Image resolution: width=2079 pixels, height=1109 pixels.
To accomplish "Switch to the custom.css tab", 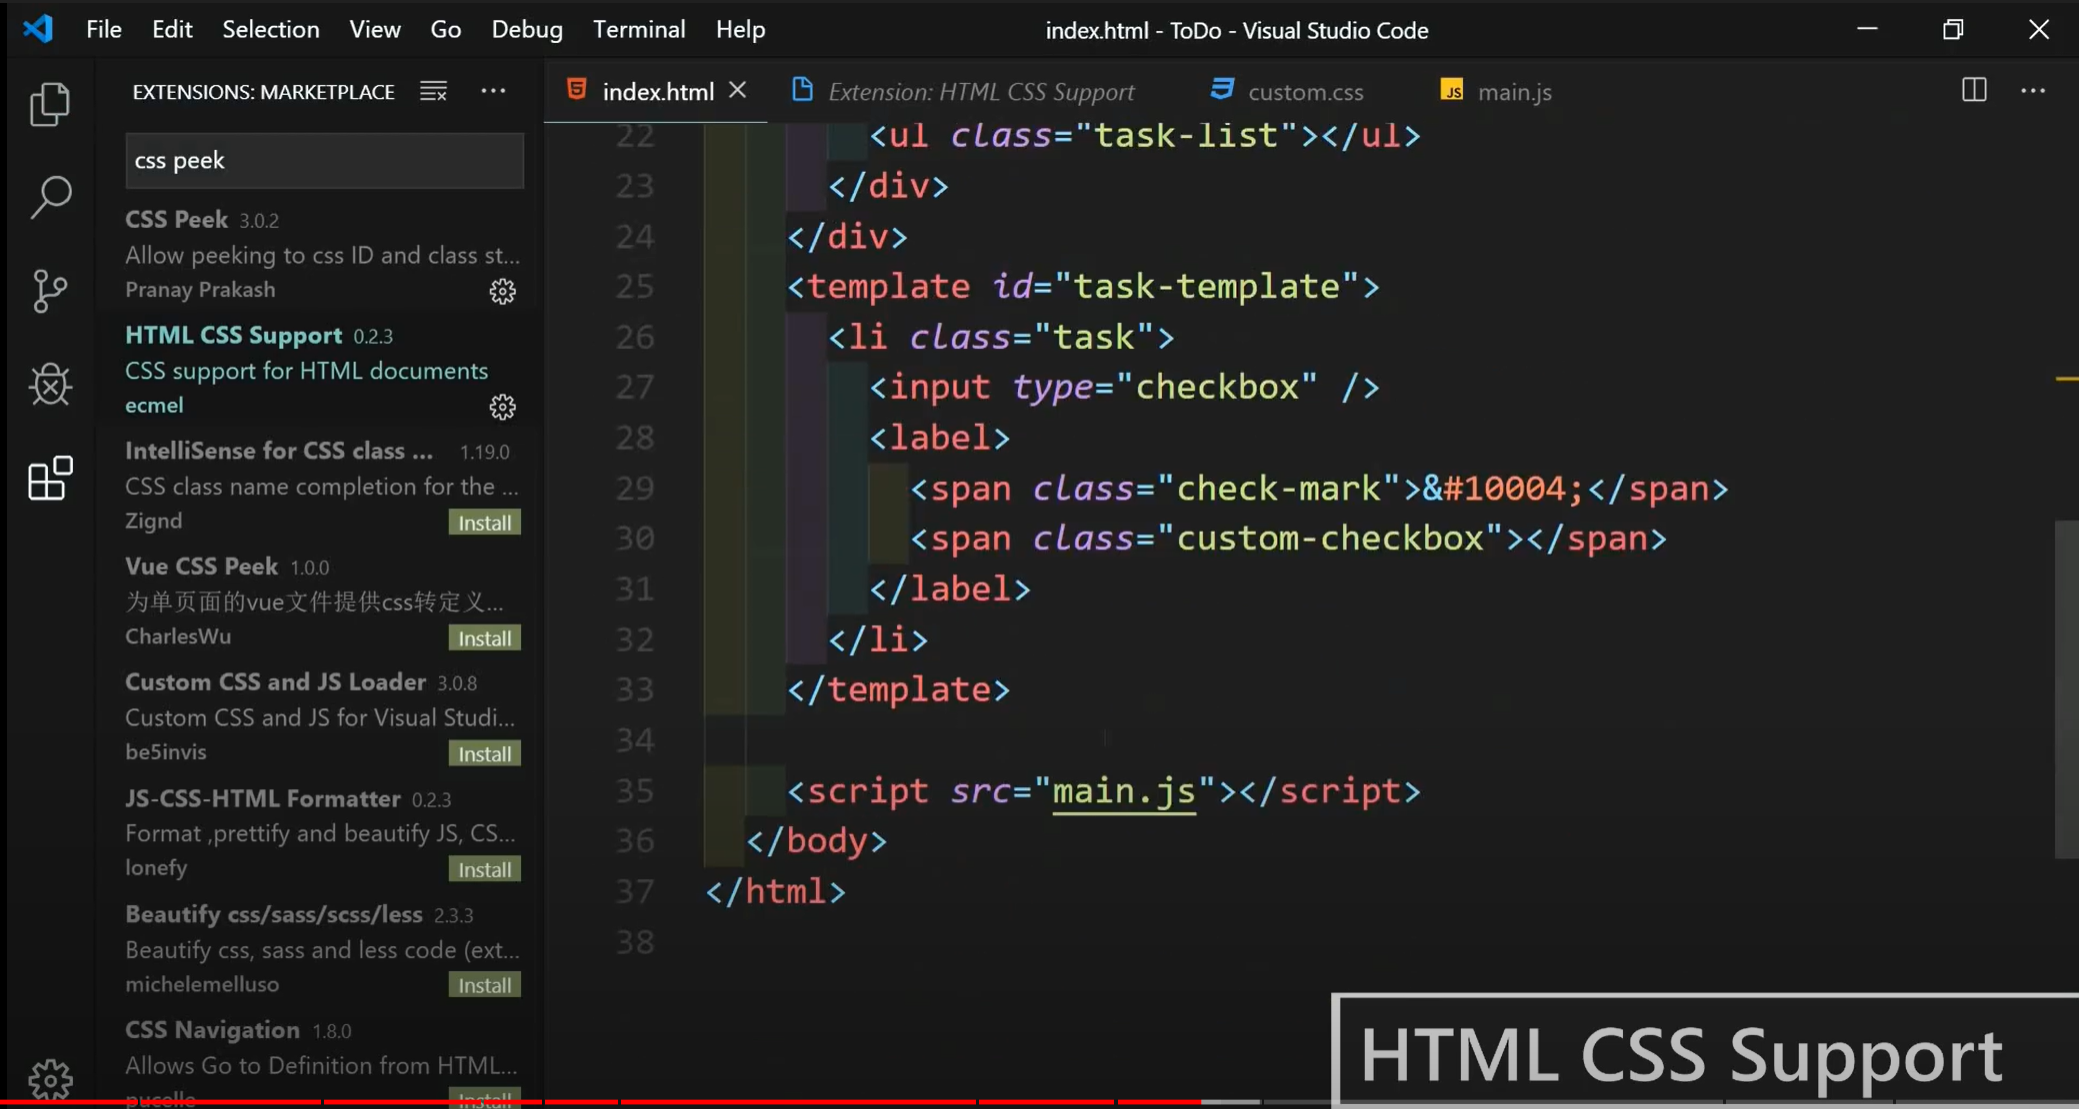I will [1303, 92].
